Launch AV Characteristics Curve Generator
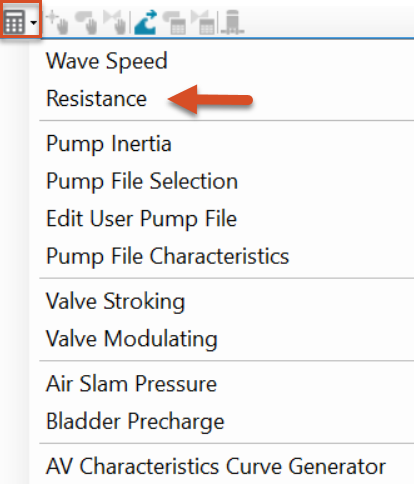 [x=216, y=466]
